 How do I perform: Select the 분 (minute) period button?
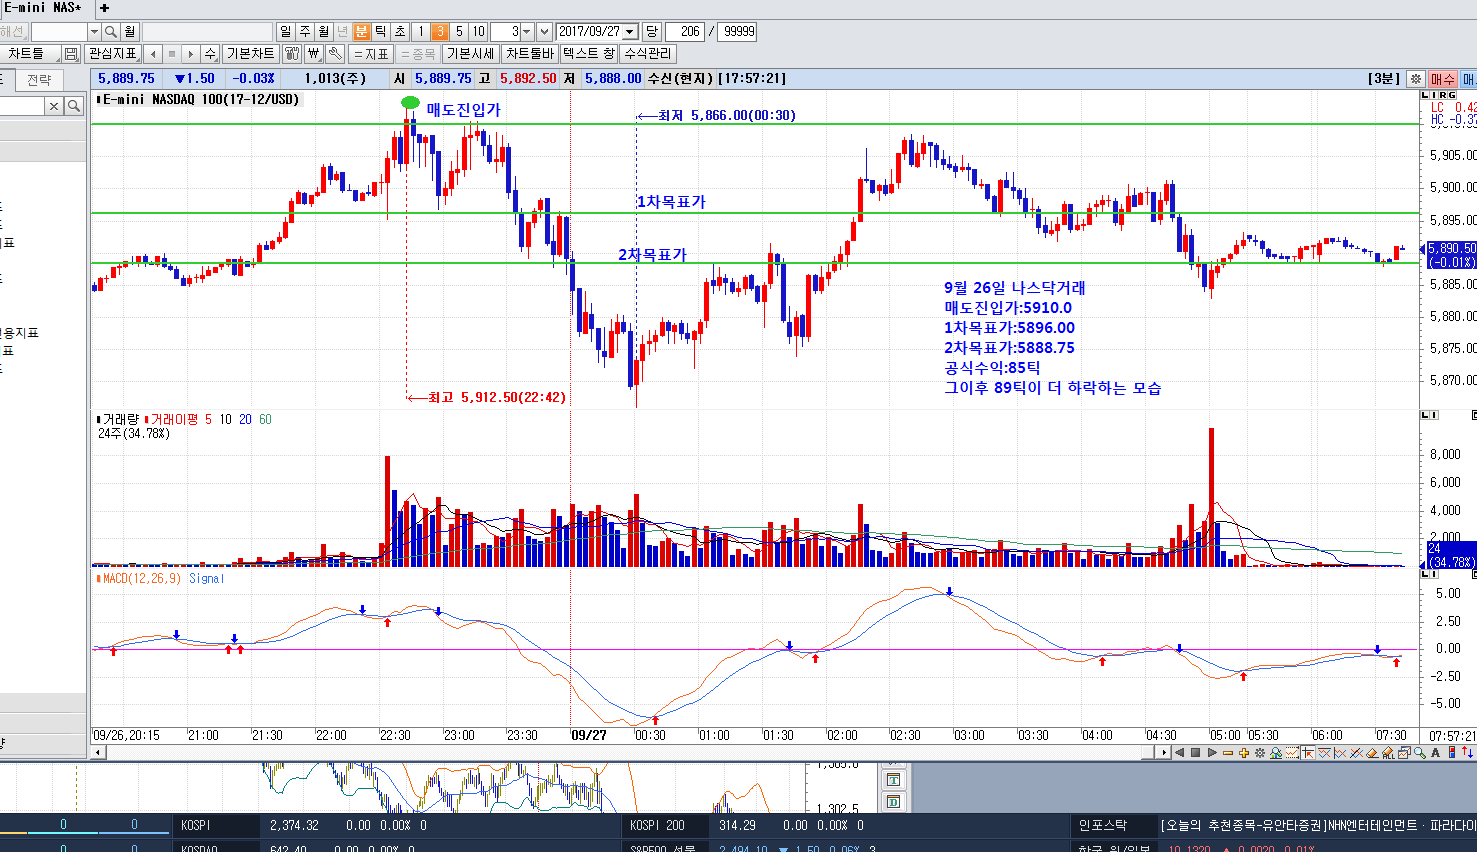tap(362, 32)
